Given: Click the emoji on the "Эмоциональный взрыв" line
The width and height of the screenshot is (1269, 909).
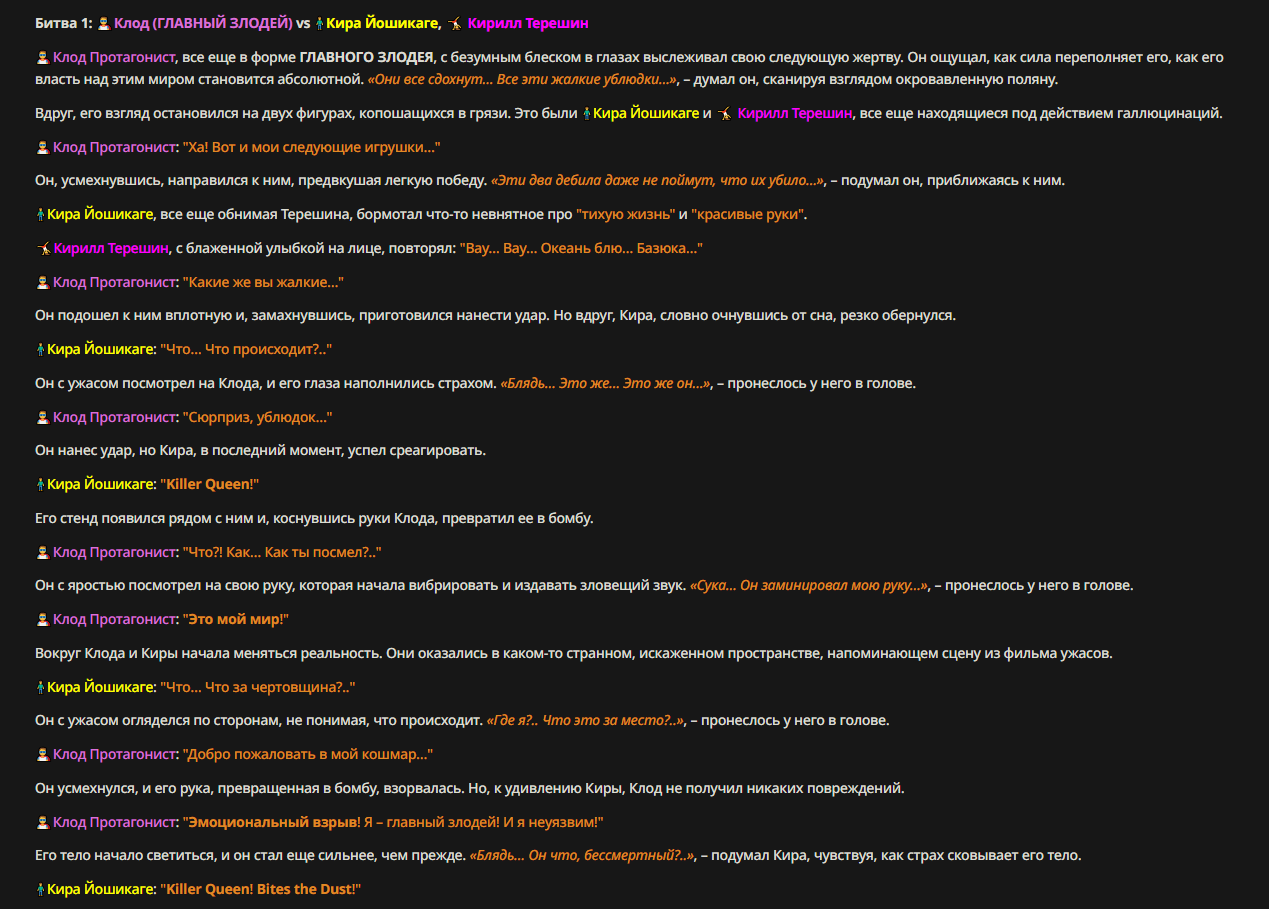Looking at the screenshot, I should 42,822.
